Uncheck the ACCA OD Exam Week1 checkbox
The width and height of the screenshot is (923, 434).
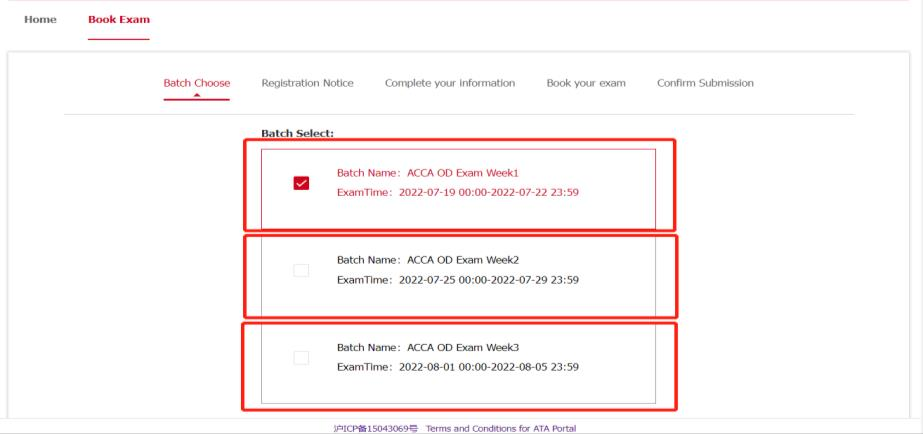point(301,183)
